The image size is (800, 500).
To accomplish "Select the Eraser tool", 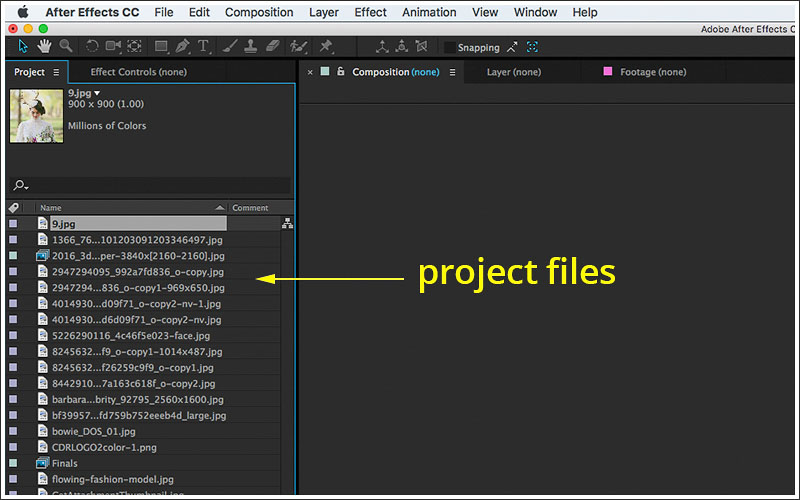I will [x=272, y=47].
